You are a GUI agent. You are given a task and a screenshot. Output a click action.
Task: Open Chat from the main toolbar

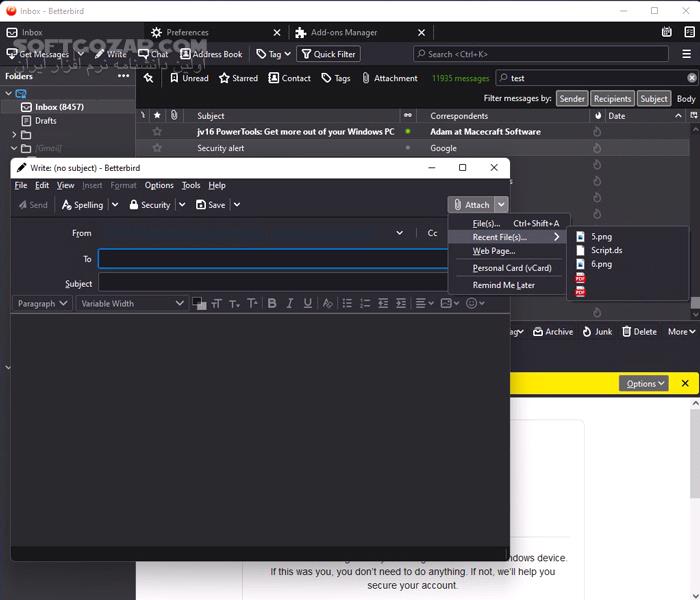coord(153,54)
